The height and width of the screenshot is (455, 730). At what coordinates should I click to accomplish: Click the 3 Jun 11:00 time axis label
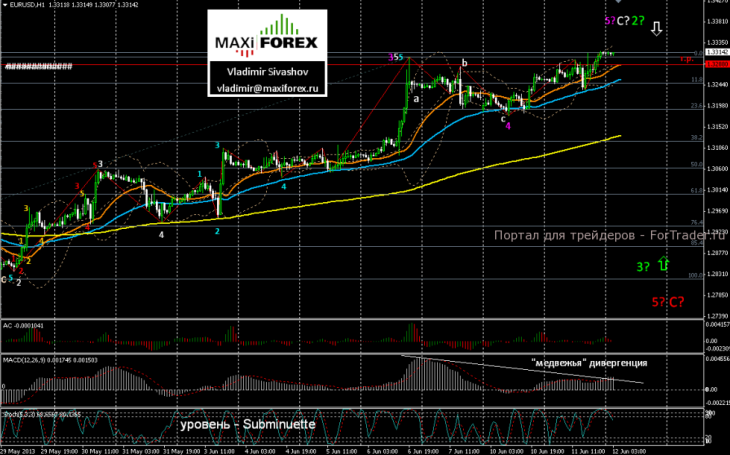click(x=218, y=451)
